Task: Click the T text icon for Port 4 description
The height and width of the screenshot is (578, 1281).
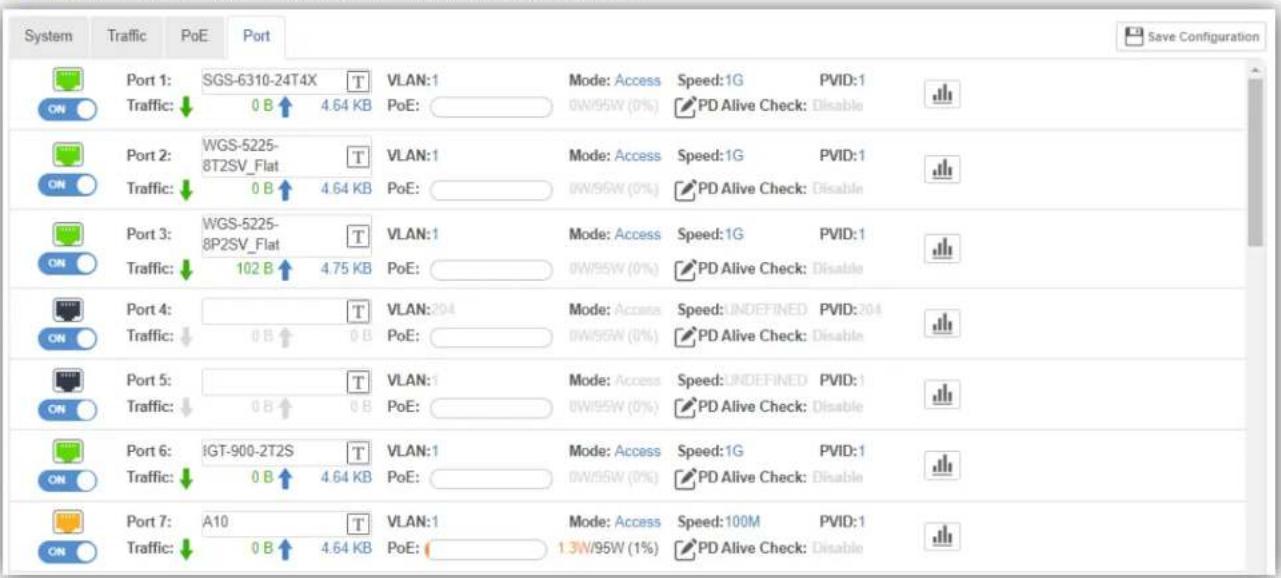Action: 357,311
